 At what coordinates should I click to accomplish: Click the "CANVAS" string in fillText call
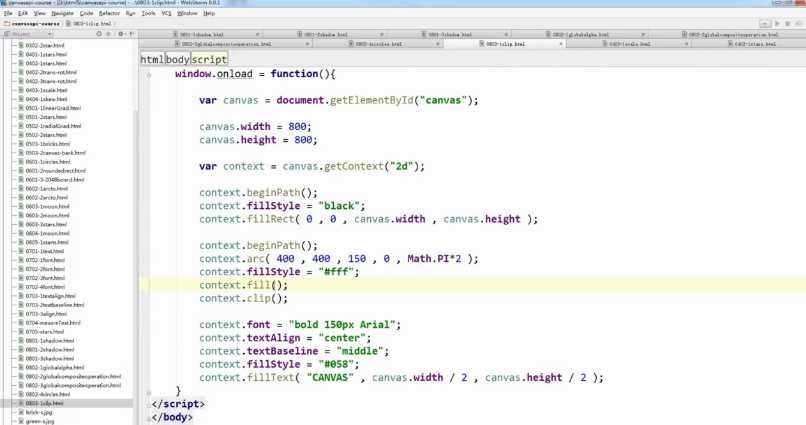tap(330, 378)
